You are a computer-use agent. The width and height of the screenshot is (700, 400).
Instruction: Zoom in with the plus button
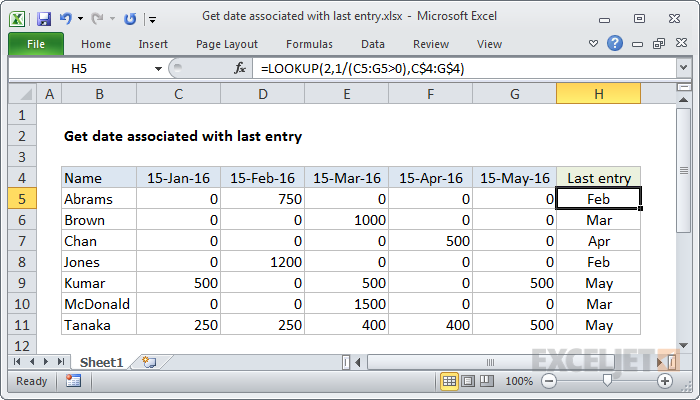pos(665,381)
